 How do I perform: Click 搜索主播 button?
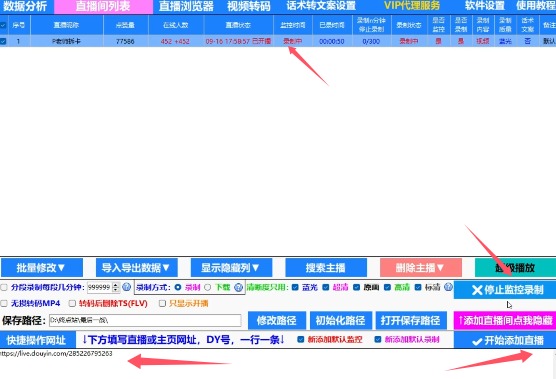[x=326, y=268]
